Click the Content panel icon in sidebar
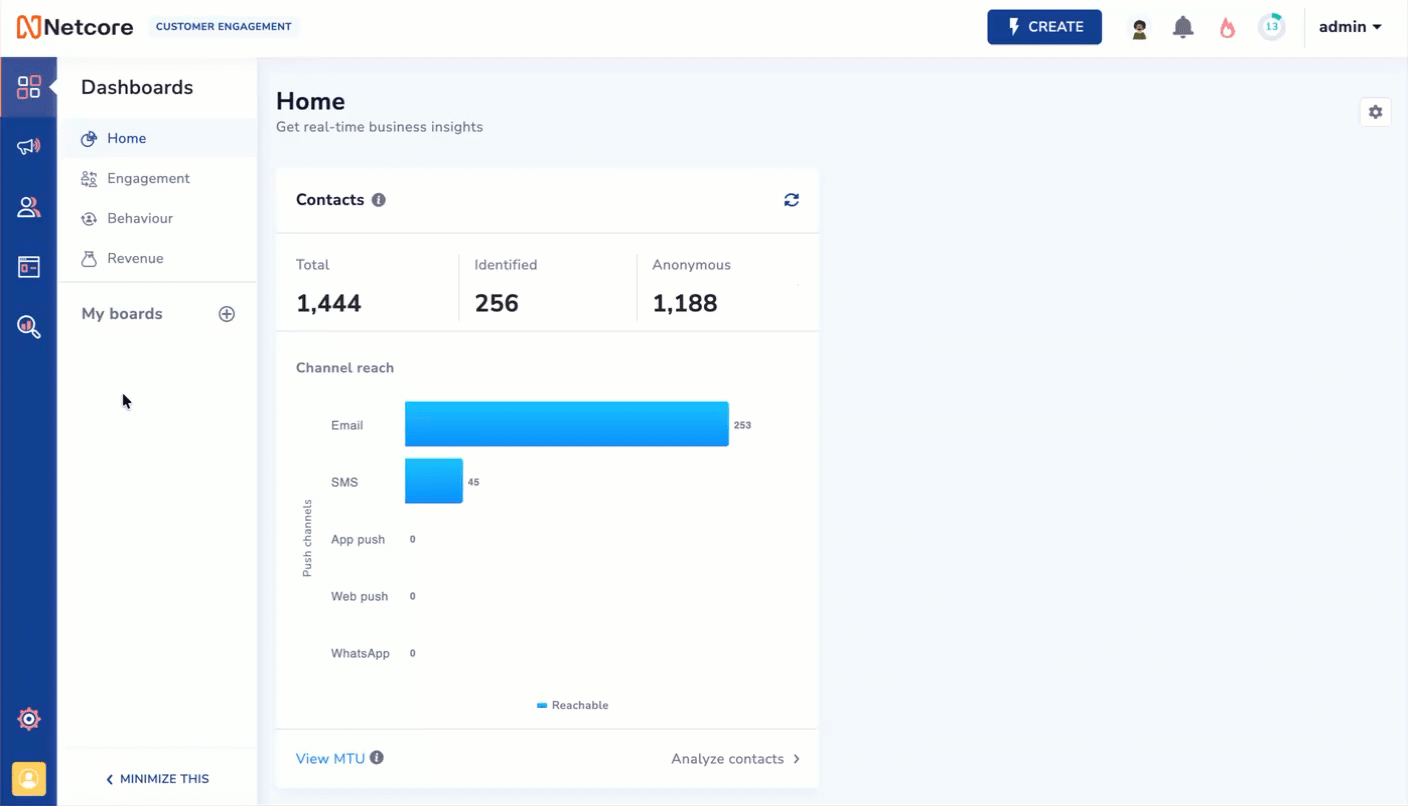 pos(29,266)
